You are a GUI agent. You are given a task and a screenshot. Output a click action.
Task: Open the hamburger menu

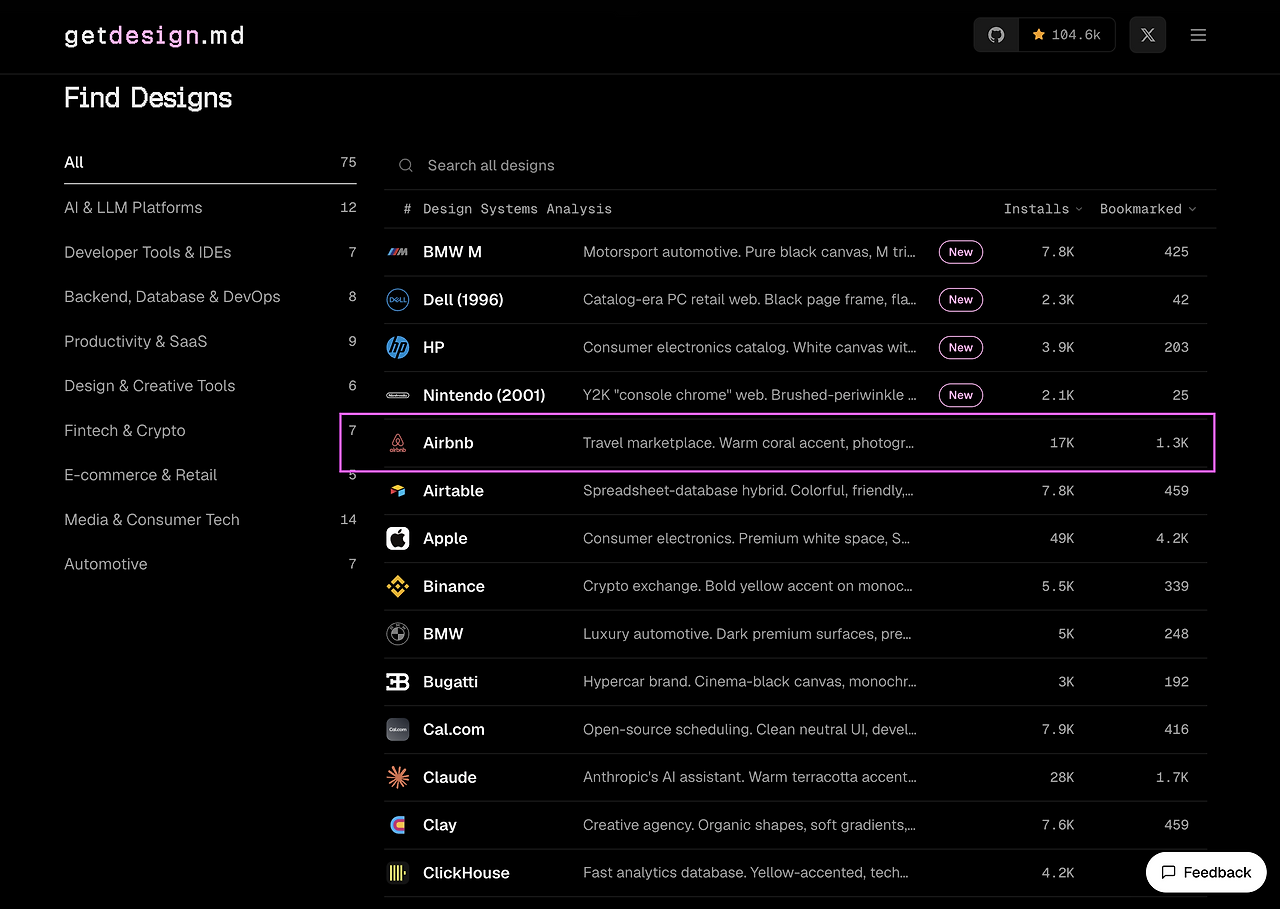pyautogui.click(x=1198, y=35)
